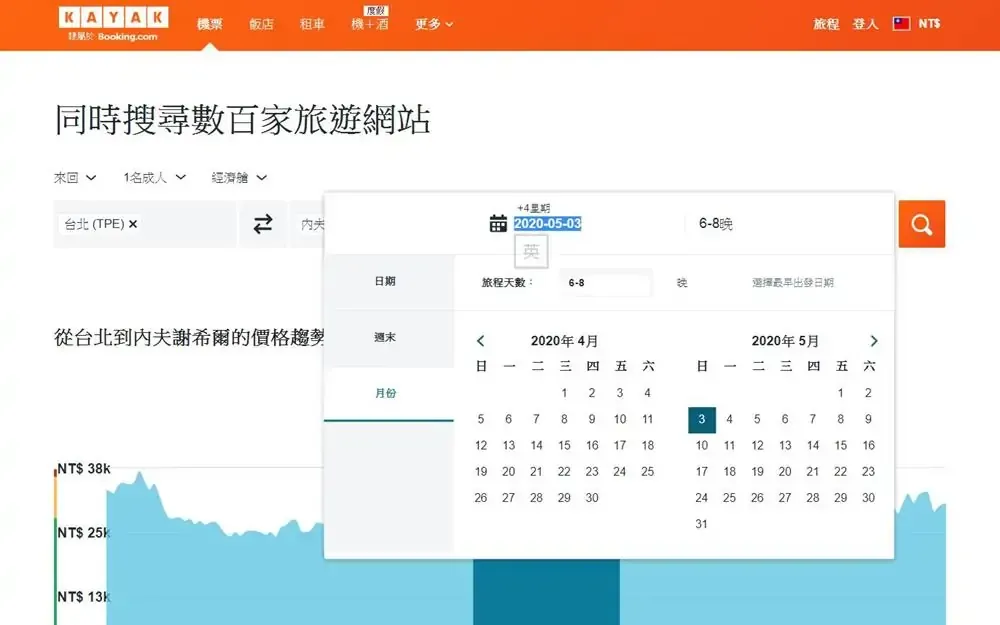Image resolution: width=1000 pixels, height=625 pixels.
Task: Open the calendar icon next to the departure date
Action: click(498, 223)
